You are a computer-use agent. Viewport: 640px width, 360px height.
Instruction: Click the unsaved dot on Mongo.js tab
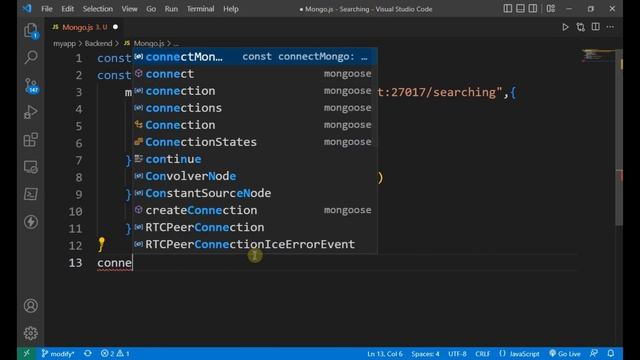pos(116,27)
